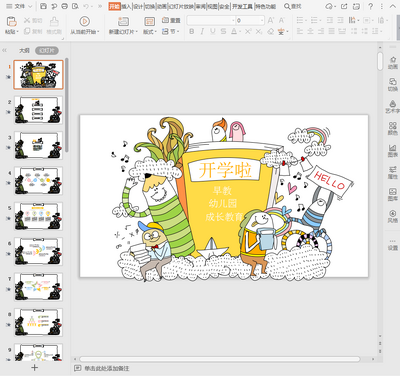Click the Print icon in quick access toolbar

65,6
